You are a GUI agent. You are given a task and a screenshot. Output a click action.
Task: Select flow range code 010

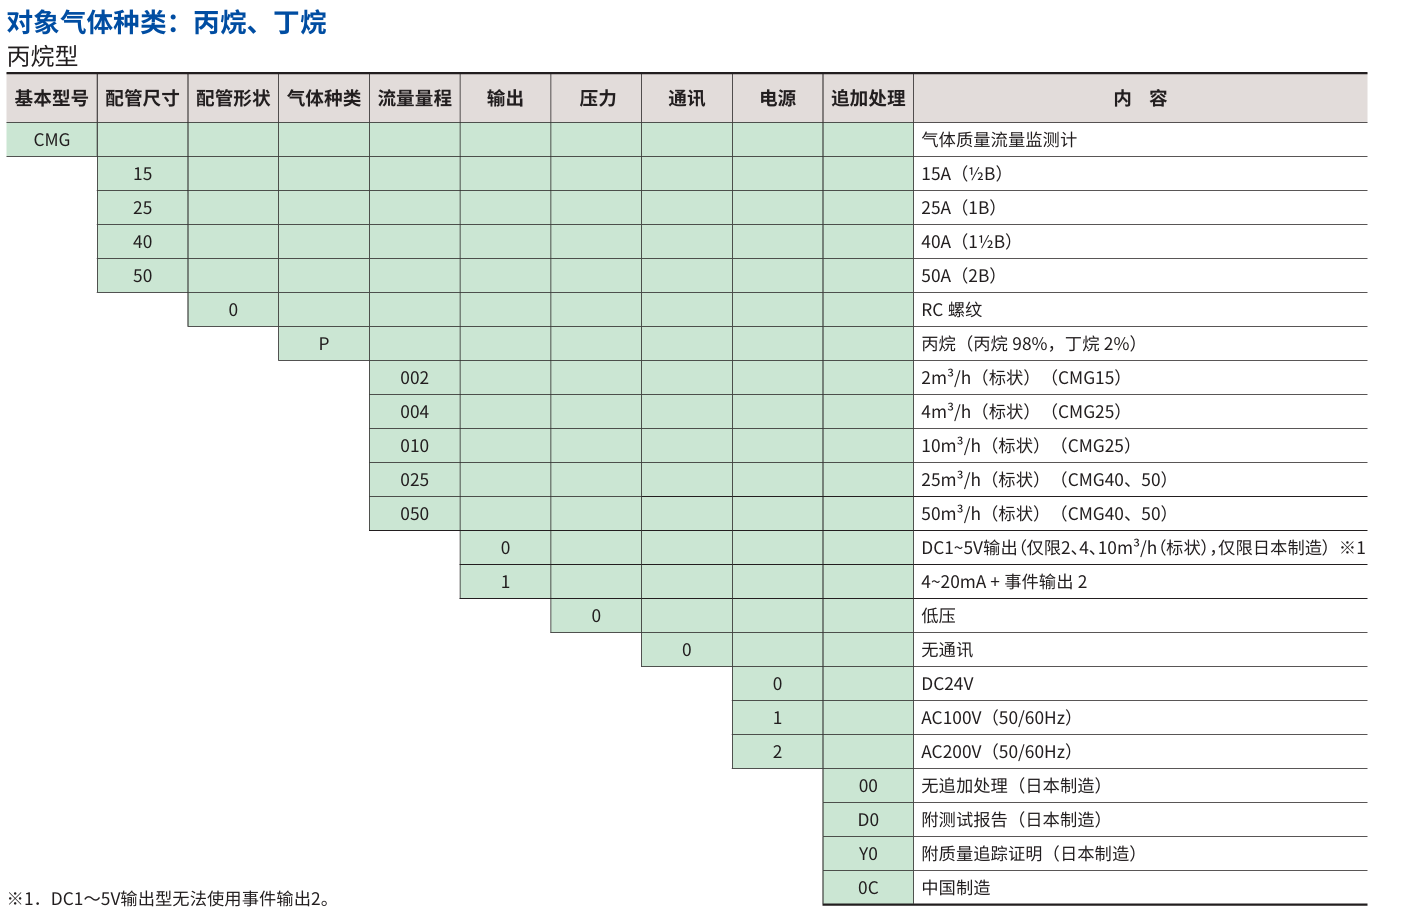pos(414,446)
